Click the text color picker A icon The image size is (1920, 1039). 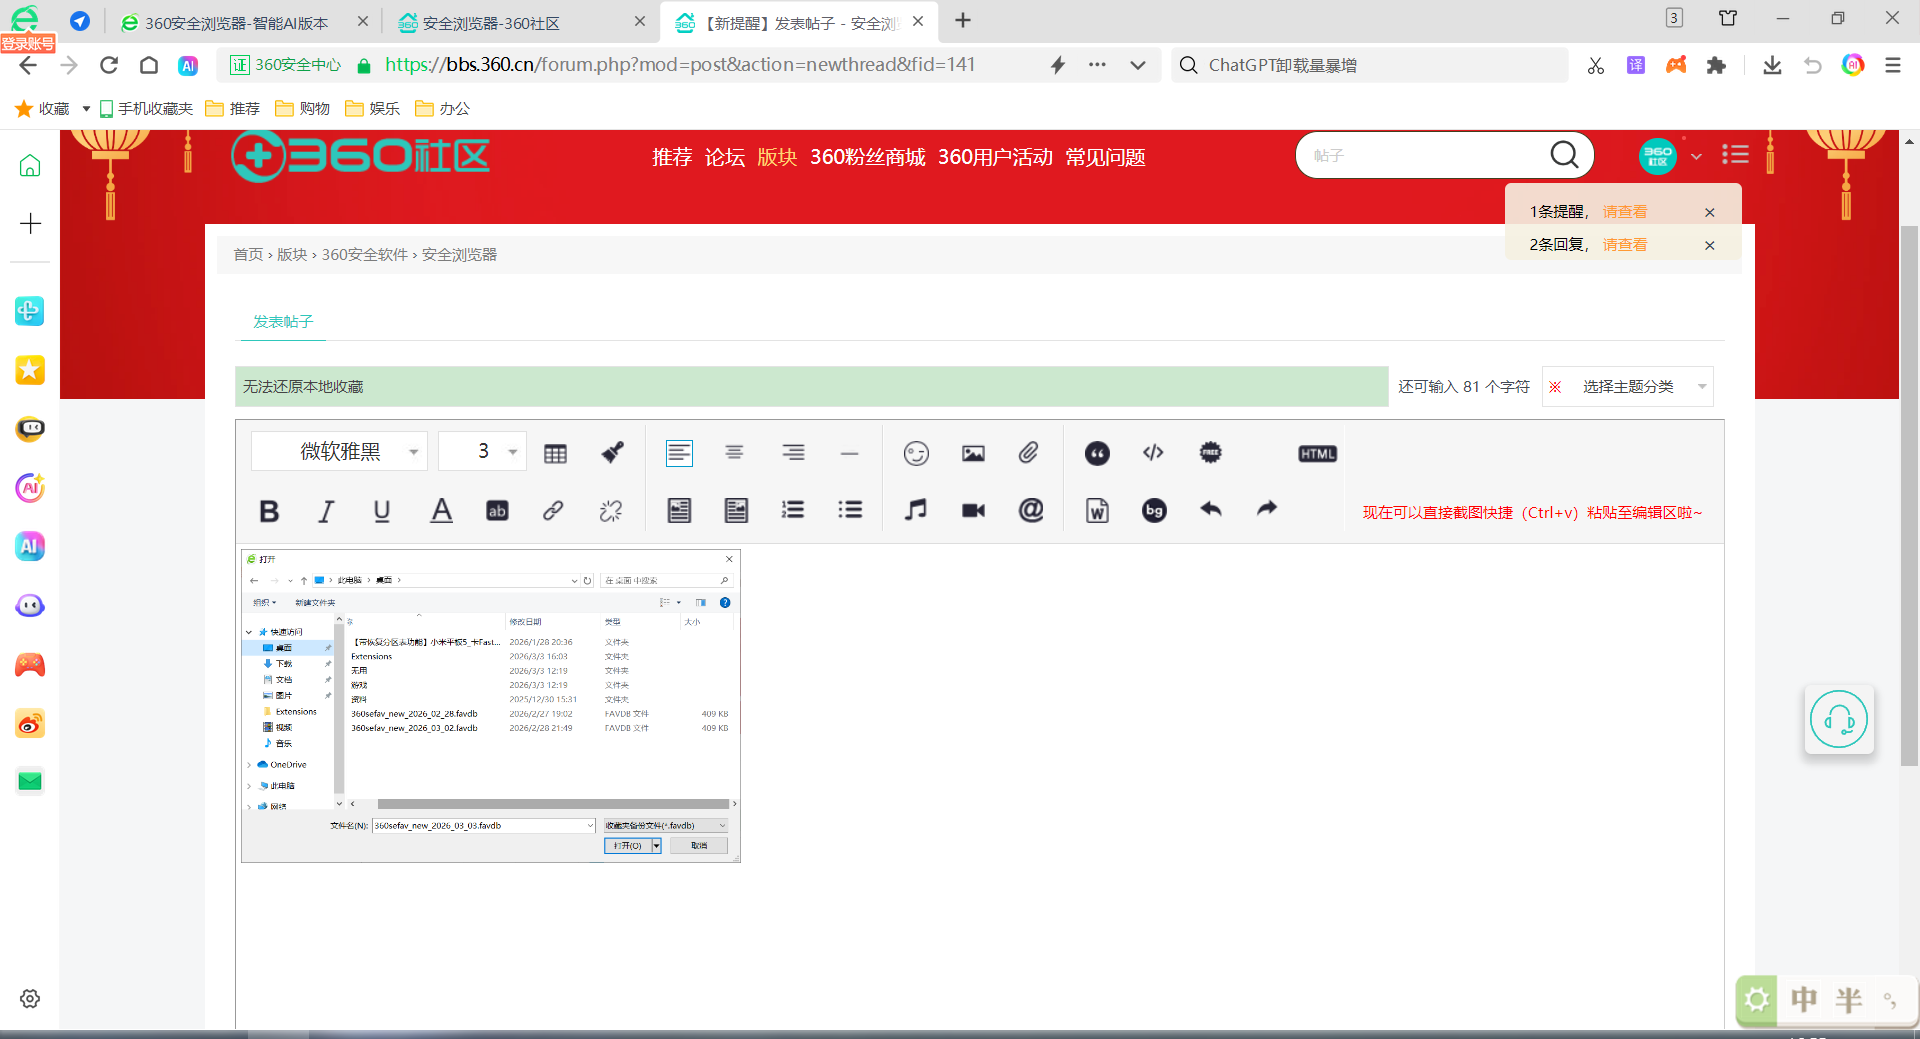point(441,511)
